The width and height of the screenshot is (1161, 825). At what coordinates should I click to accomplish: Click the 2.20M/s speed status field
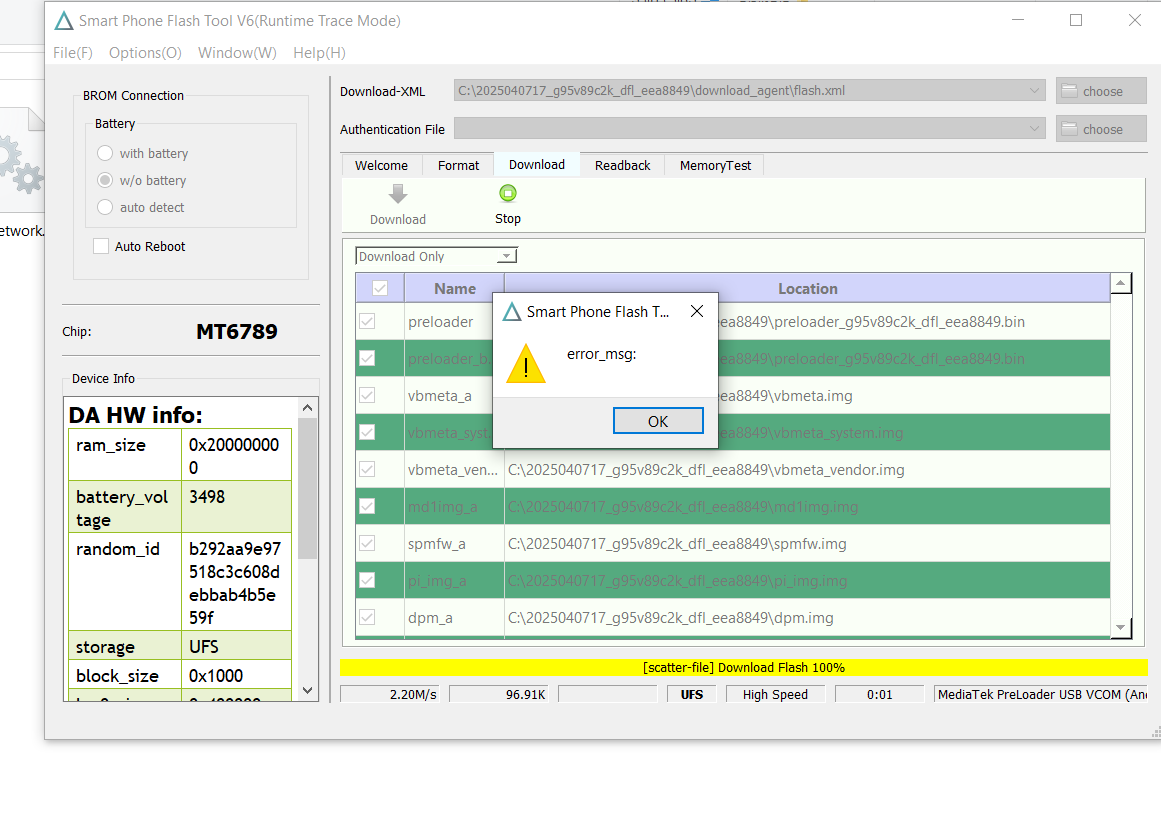click(389, 694)
